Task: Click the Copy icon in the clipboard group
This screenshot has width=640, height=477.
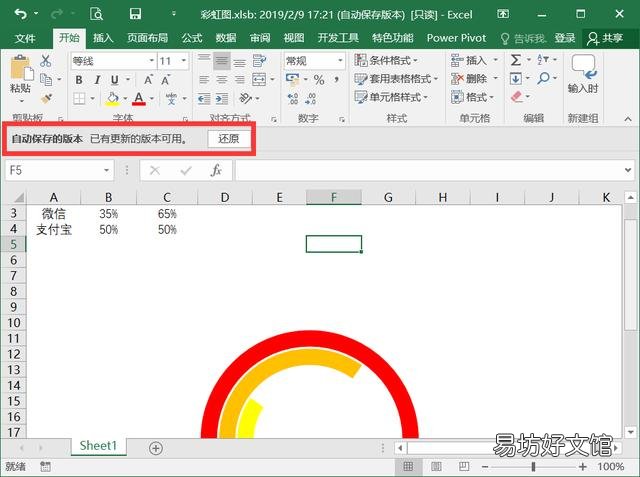Action: click(46, 80)
